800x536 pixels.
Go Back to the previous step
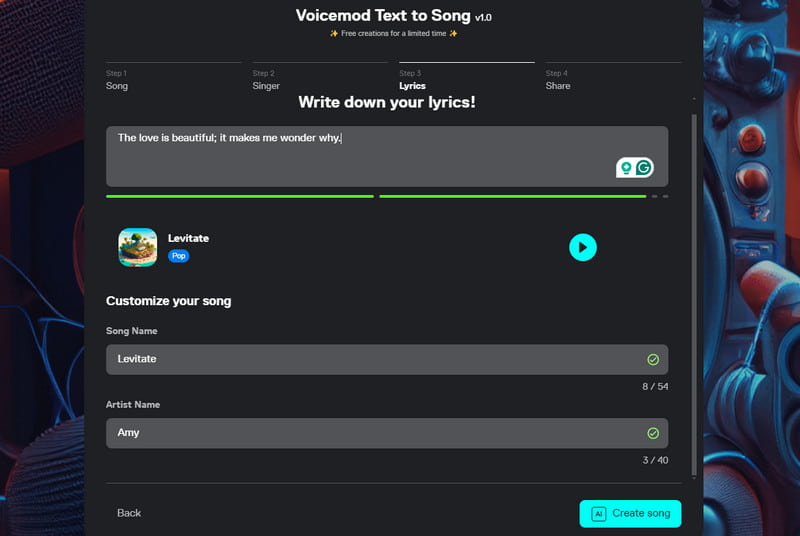pos(129,513)
